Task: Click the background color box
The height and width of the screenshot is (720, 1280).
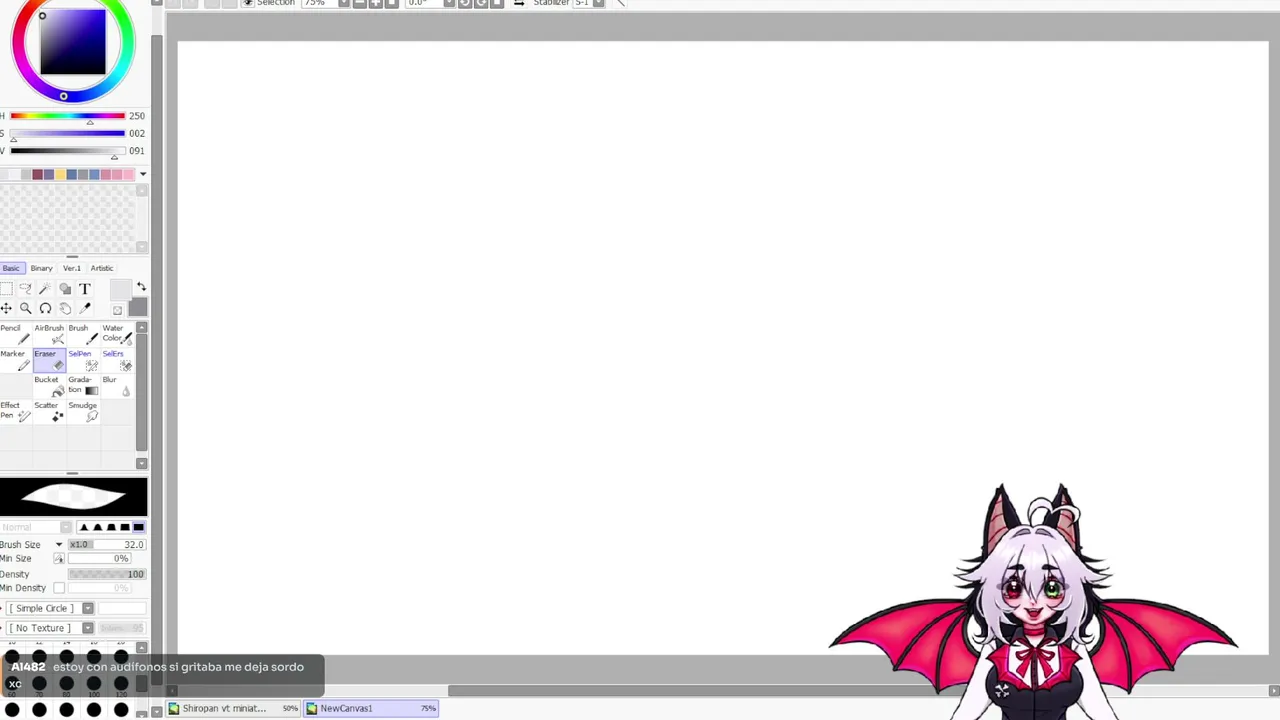Action: 138,308
